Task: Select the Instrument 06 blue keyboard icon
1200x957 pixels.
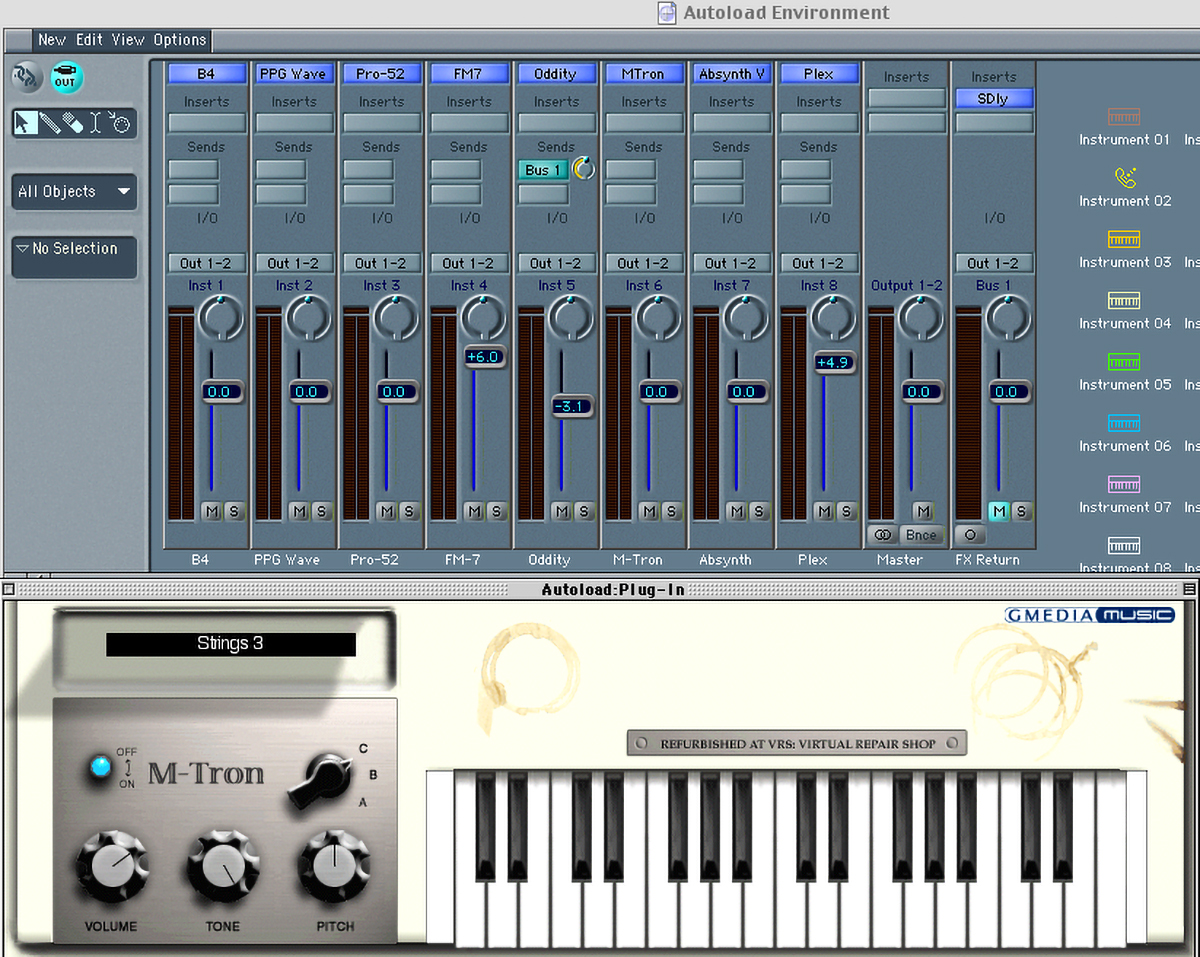Action: [x=1124, y=423]
